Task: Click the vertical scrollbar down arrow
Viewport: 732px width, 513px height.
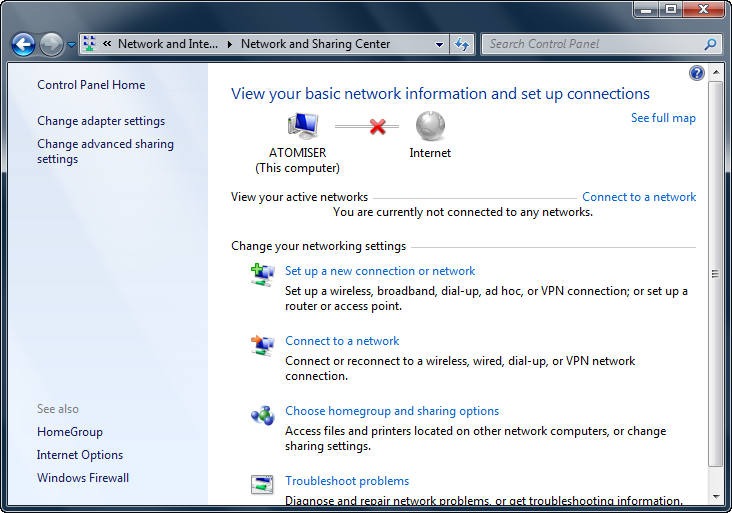Action: point(715,496)
